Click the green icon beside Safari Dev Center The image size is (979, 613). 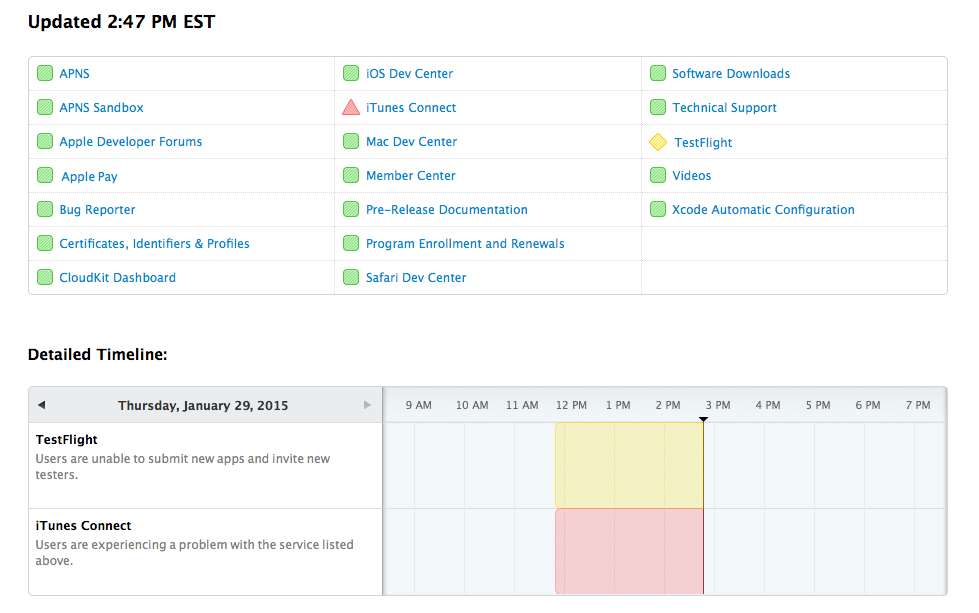(x=351, y=277)
